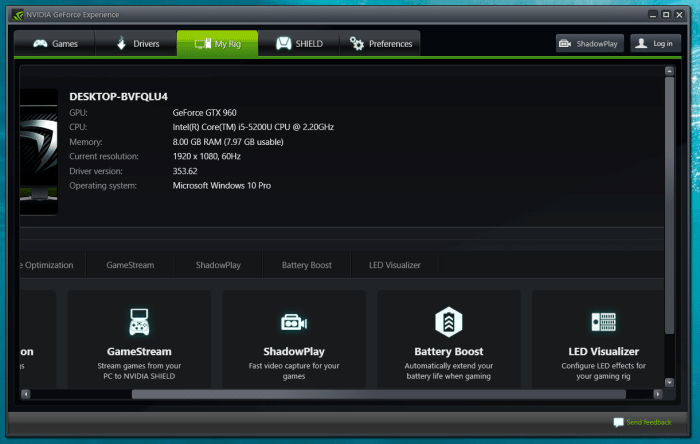
Task: Click the download arrow icon on Drivers
Action: coord(121,43)
